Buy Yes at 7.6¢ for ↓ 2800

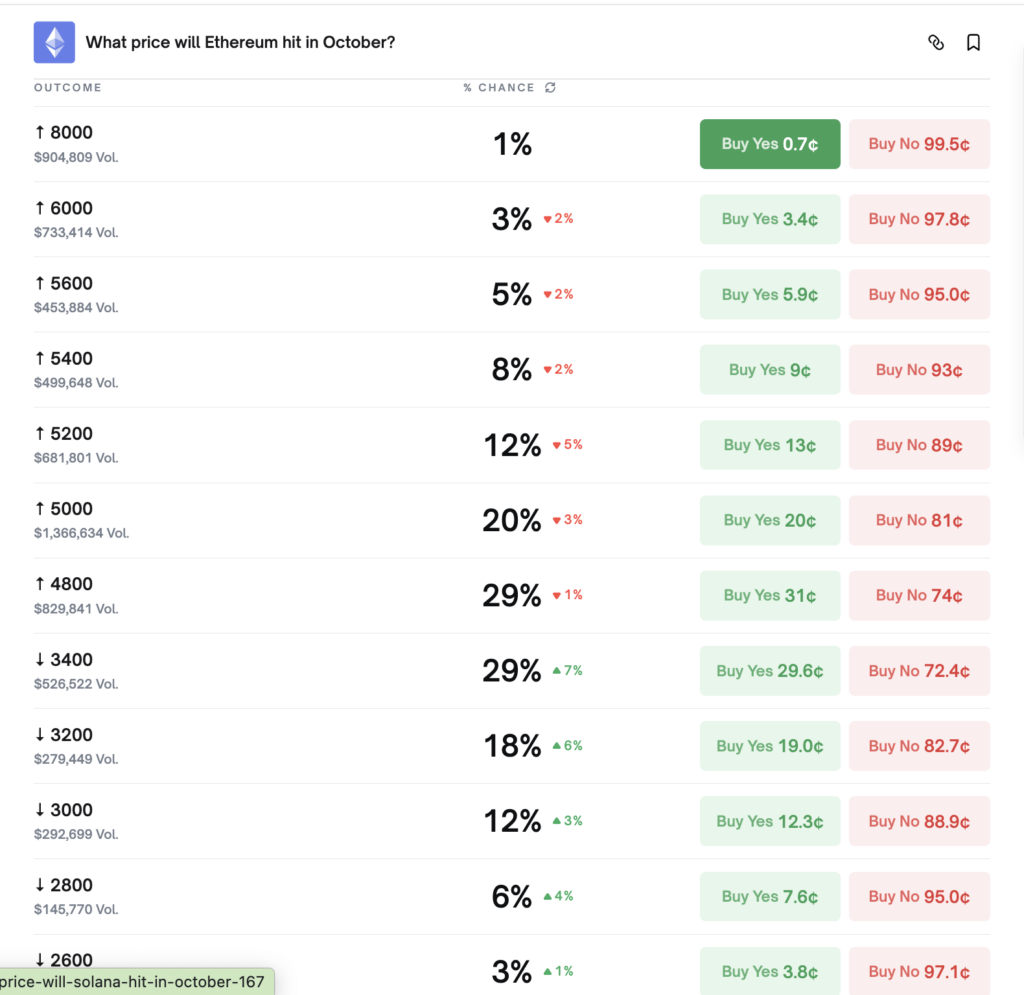770,896
